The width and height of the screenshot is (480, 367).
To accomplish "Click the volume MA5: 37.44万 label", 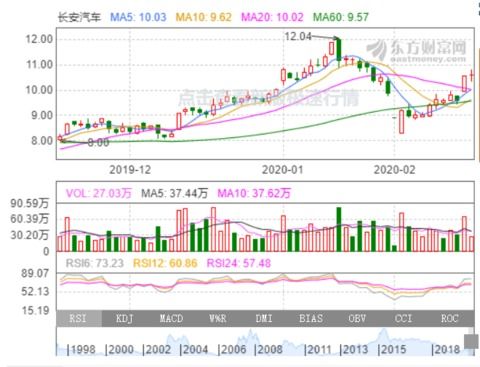I will tap(174, 193).
